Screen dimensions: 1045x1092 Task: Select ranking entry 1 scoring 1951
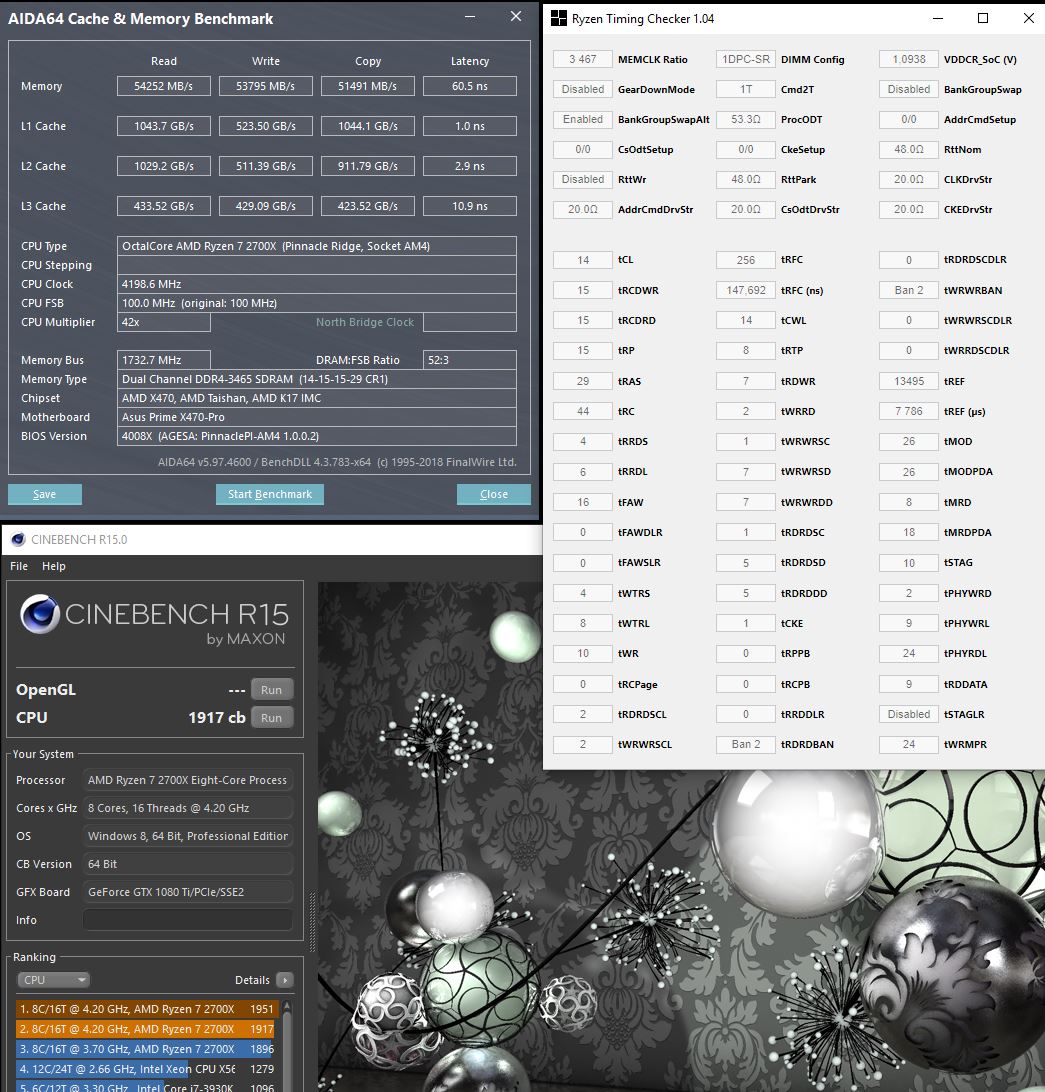click(x=147, y=1008)
